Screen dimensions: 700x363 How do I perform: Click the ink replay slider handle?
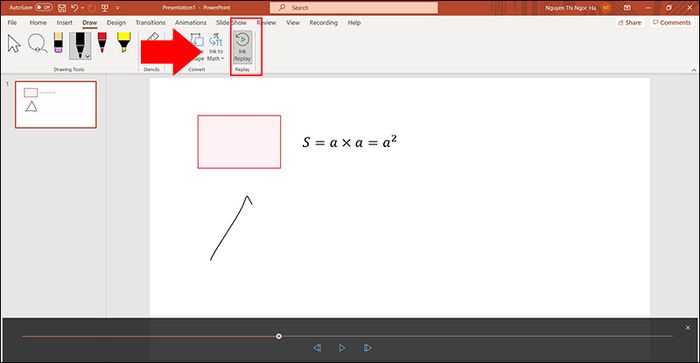point(279,336)
